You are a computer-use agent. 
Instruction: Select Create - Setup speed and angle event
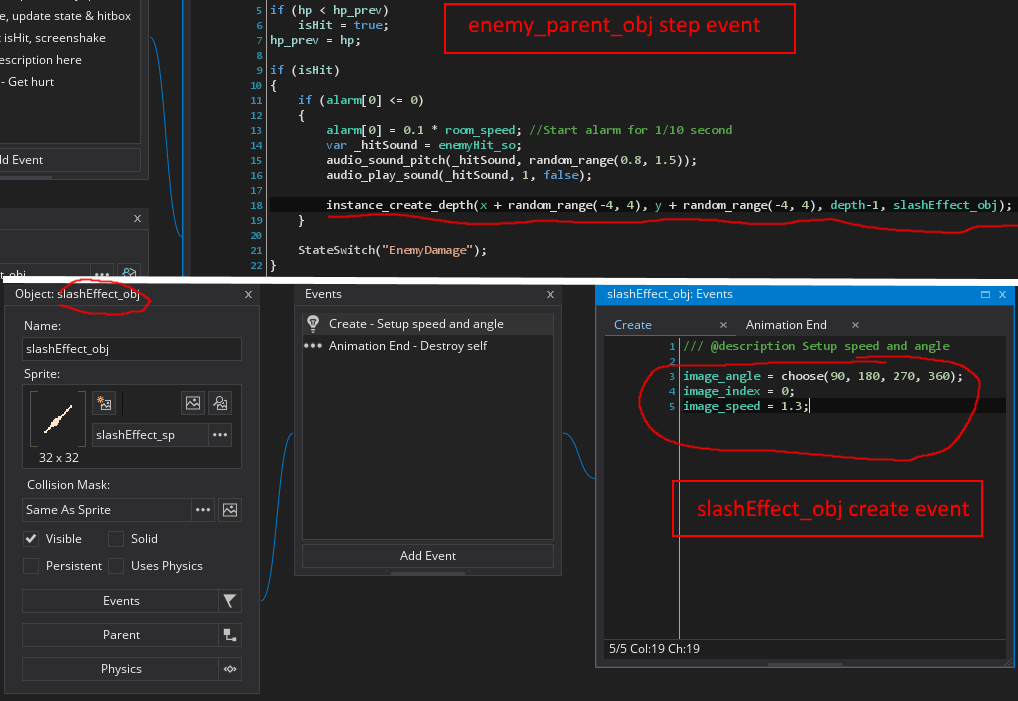pos(428,324)
